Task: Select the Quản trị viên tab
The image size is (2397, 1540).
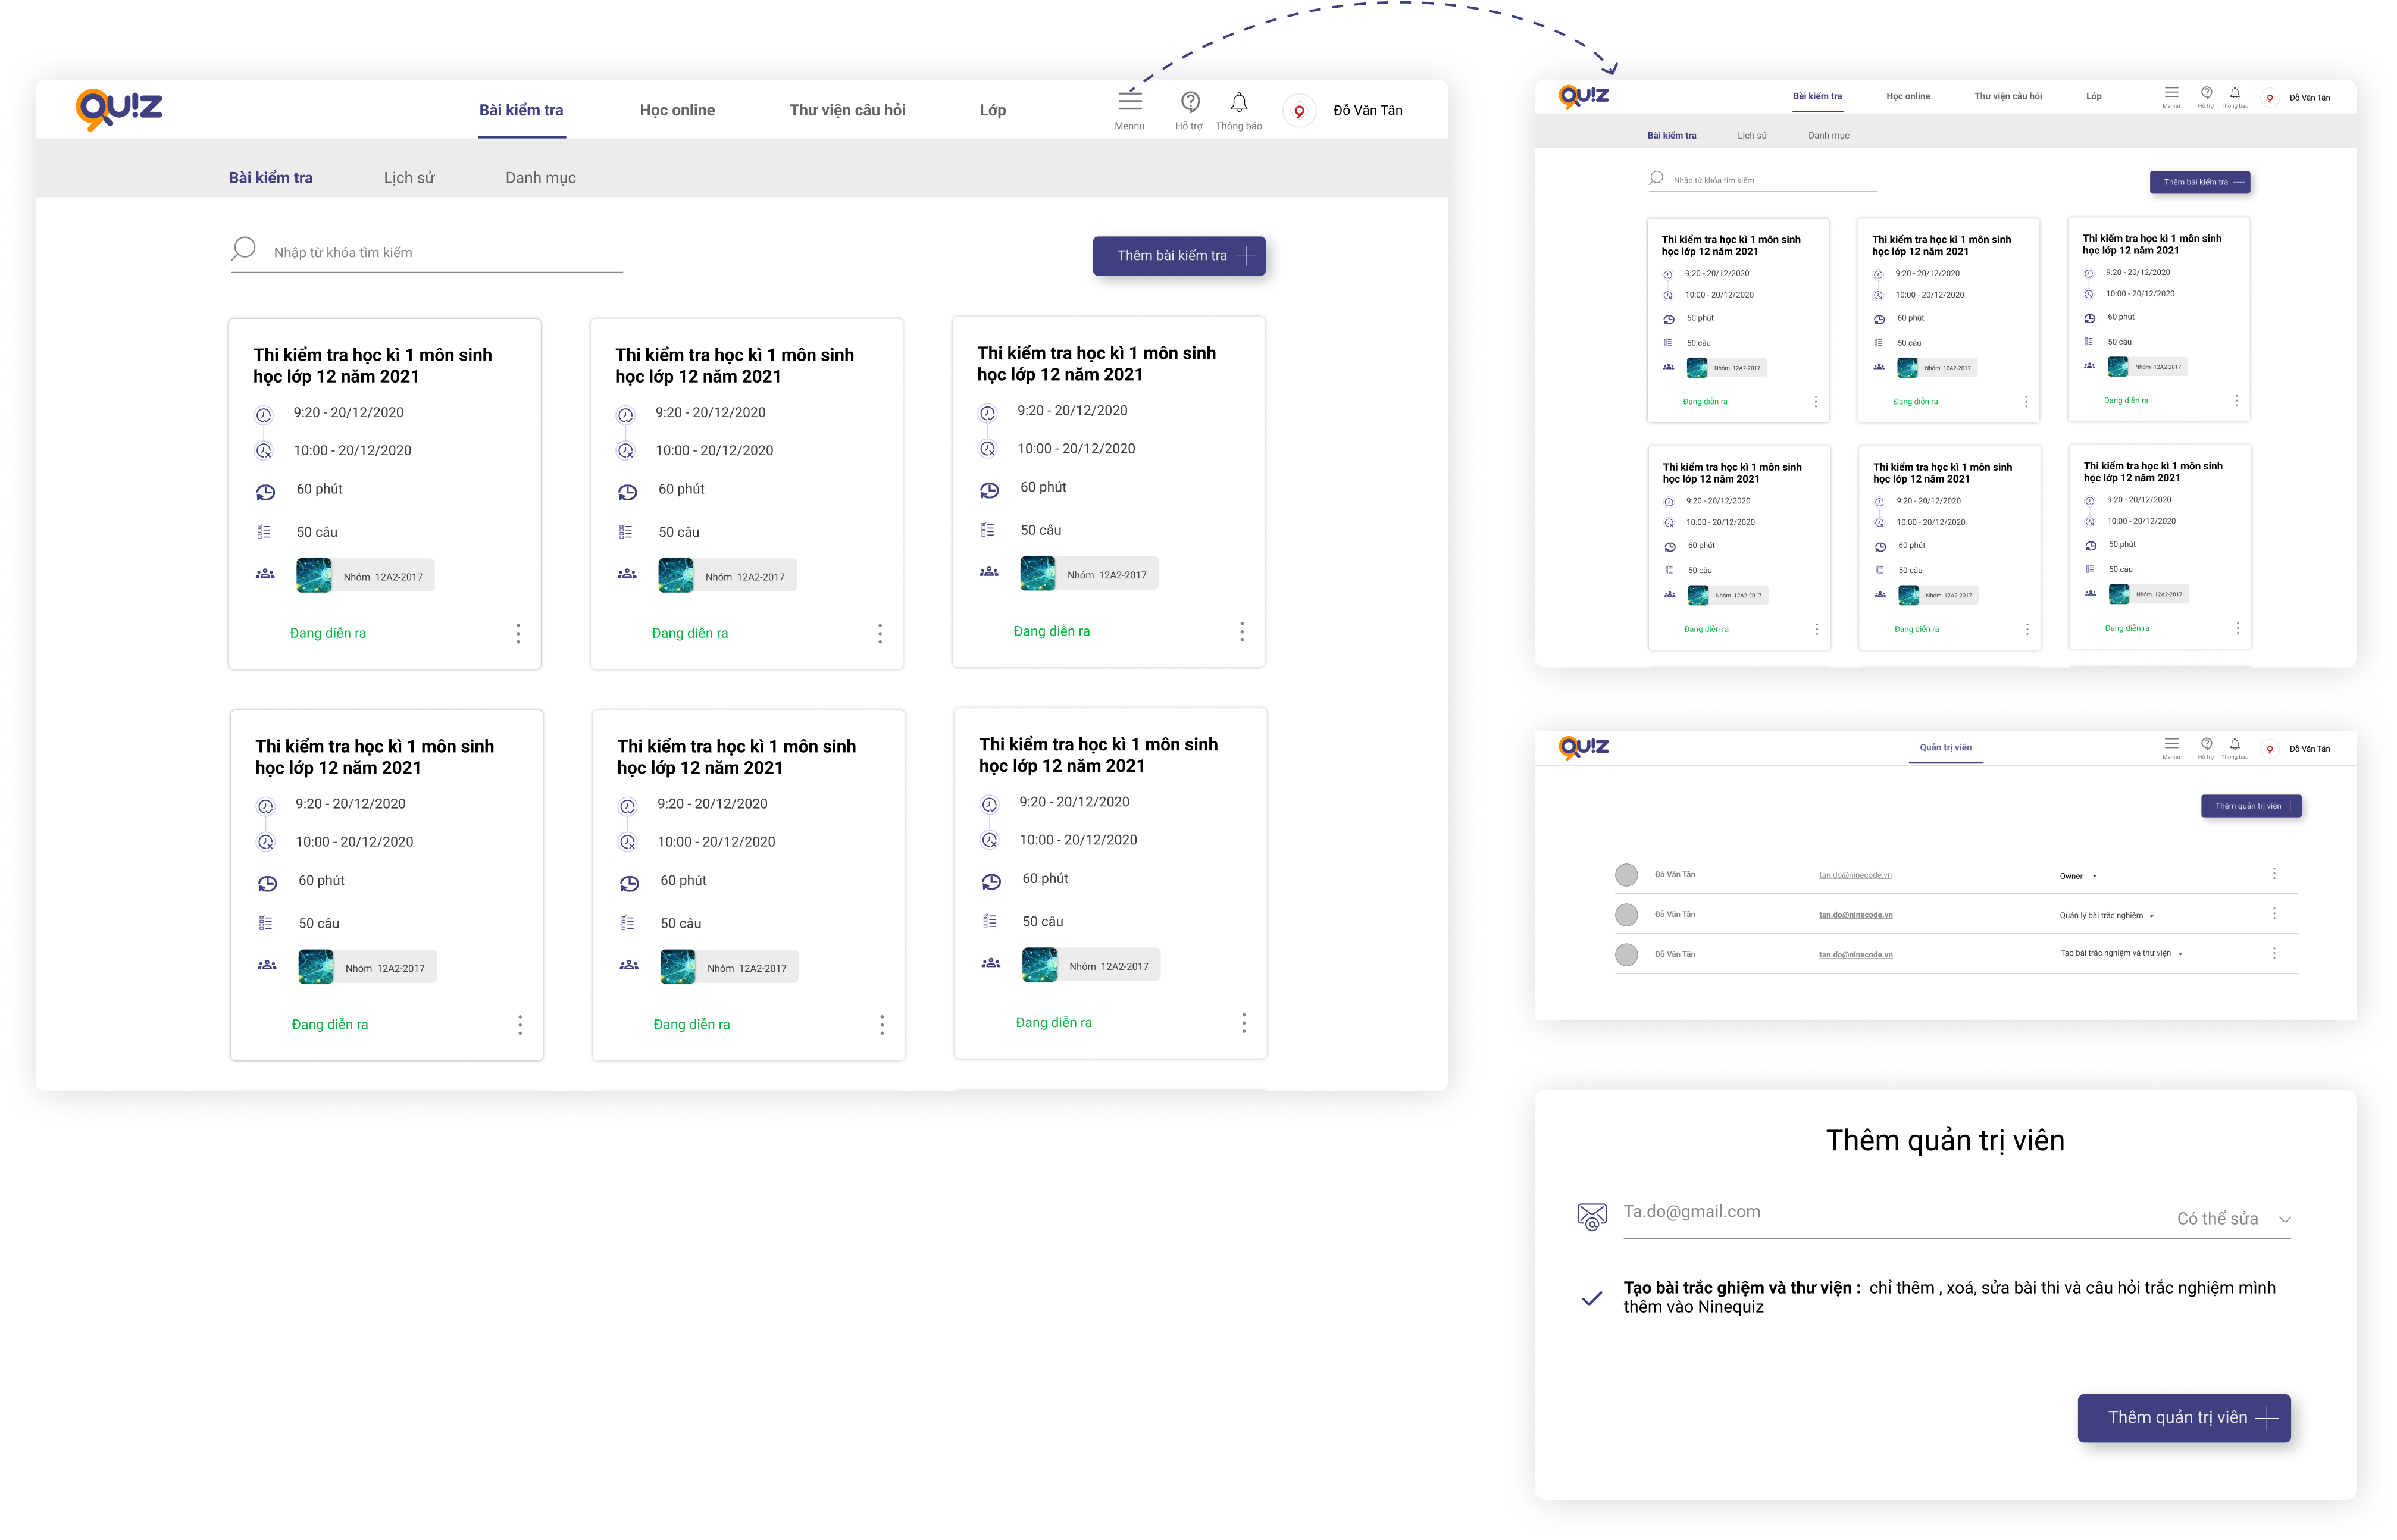Action: (x=1945, y=748)
